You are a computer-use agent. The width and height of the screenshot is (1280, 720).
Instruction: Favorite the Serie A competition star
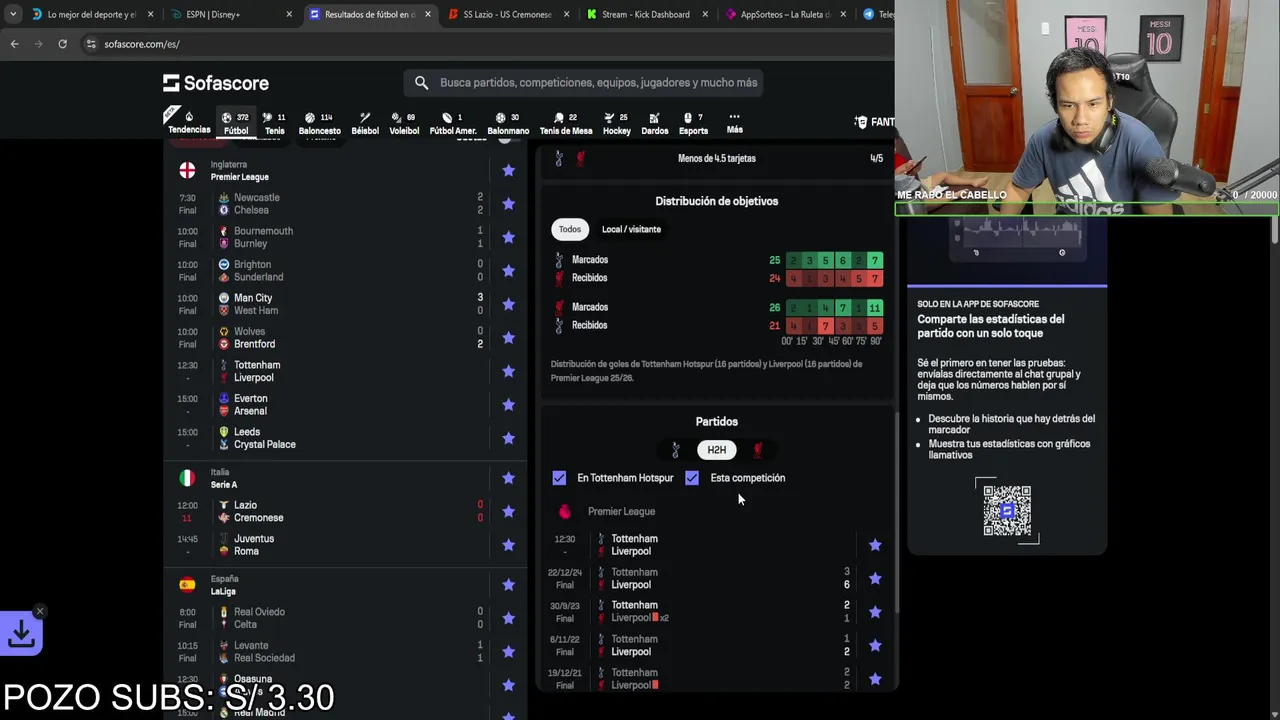(x=508, y=478)
